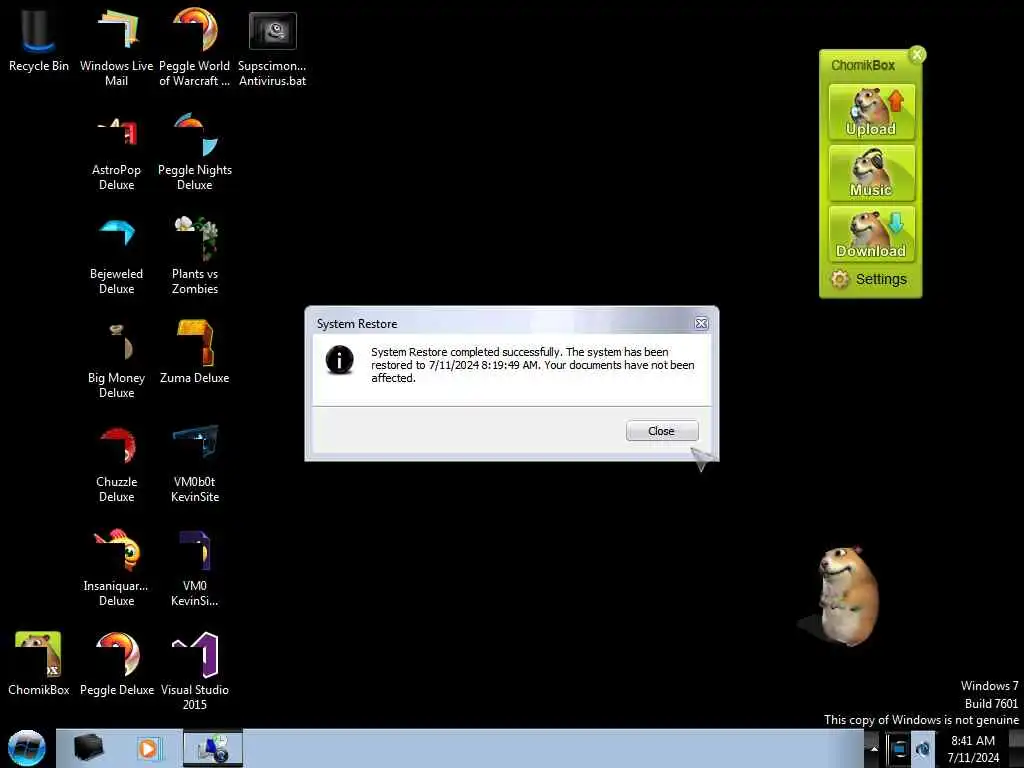Viewport: 1024px width, 768px height.
Task: Open Peggle World of Warcraft shortcut
Action: [x=195, y=46]
